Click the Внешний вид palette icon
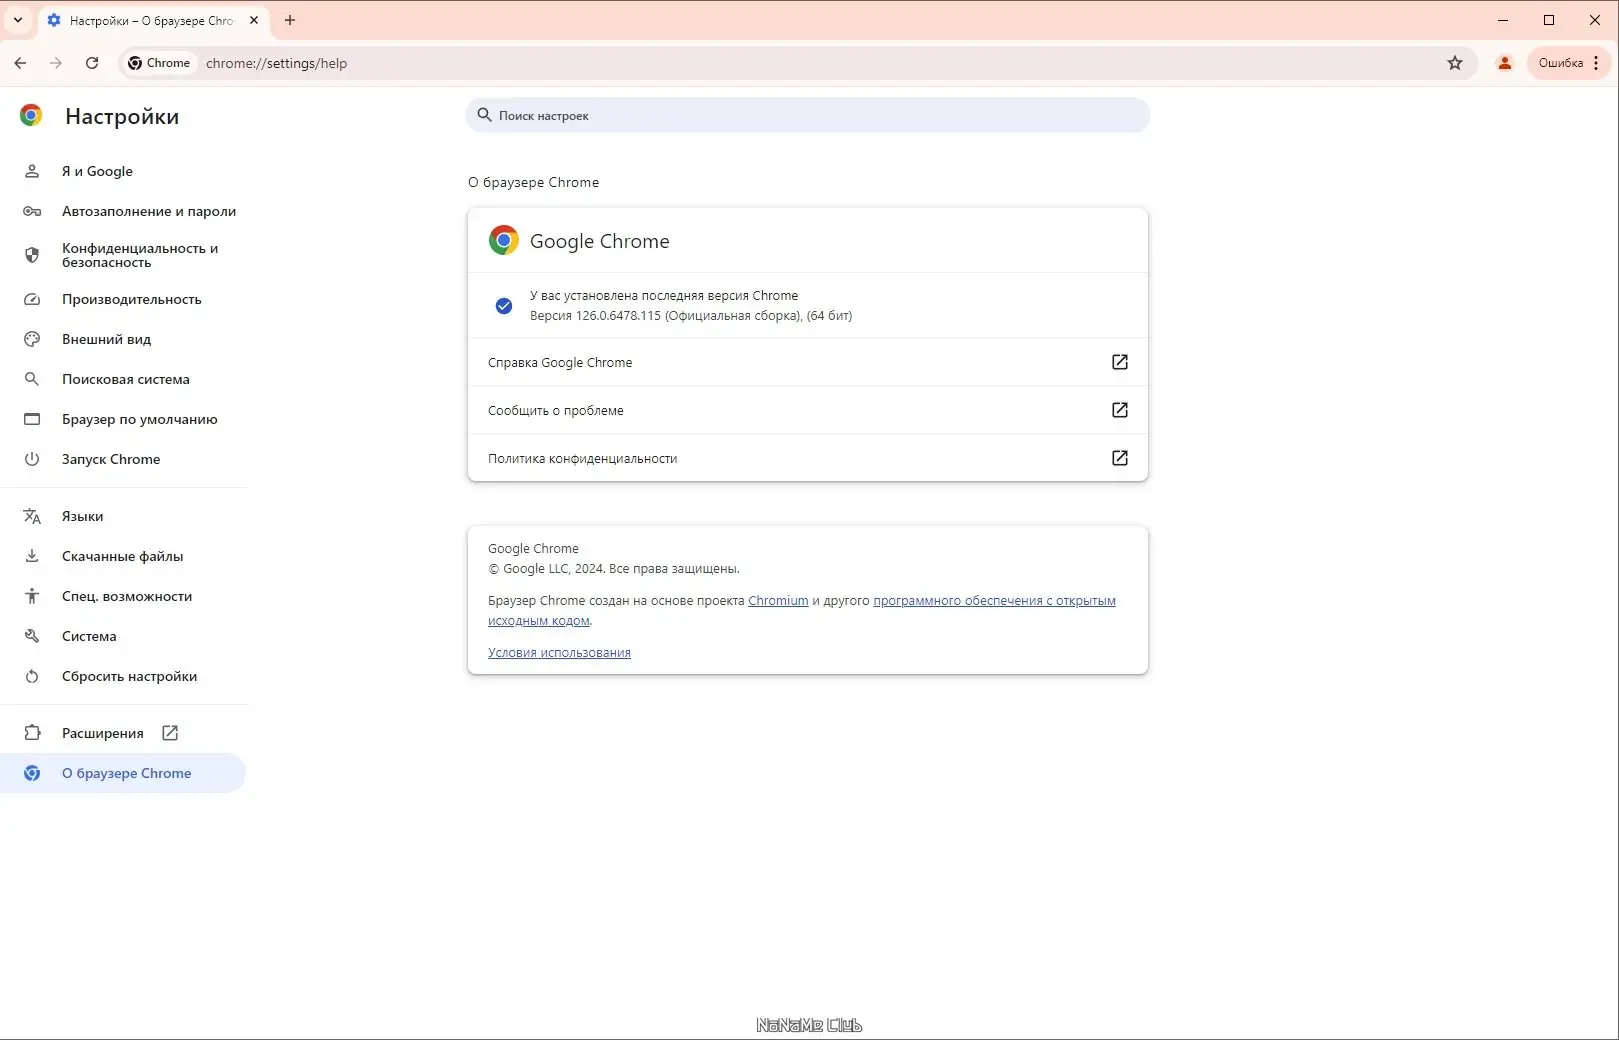 tap(32, 339)
